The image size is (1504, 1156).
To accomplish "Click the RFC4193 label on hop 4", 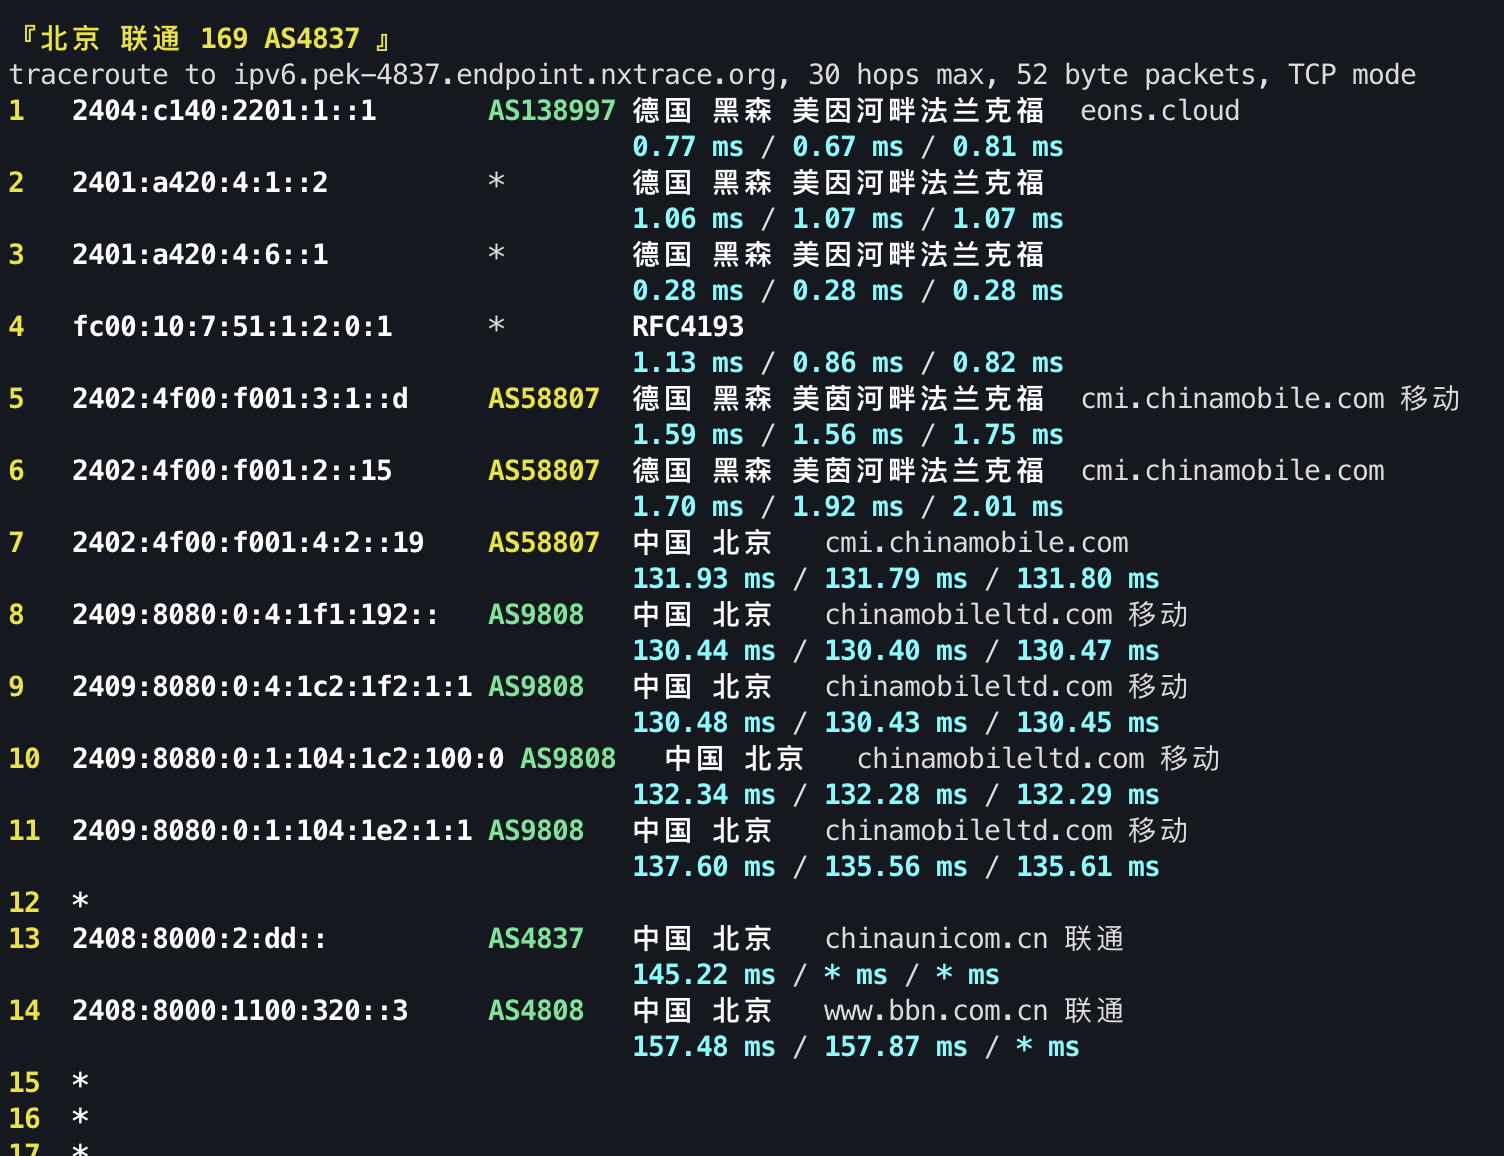I will tap(690, 326).
